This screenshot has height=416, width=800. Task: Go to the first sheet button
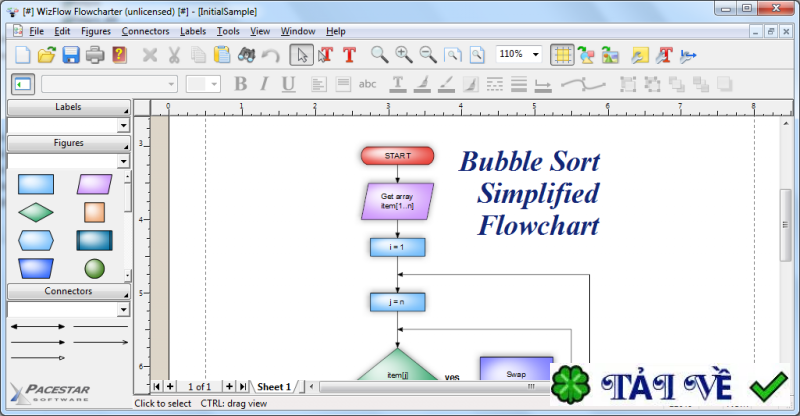pyautogui.click(x=157, y=387)
